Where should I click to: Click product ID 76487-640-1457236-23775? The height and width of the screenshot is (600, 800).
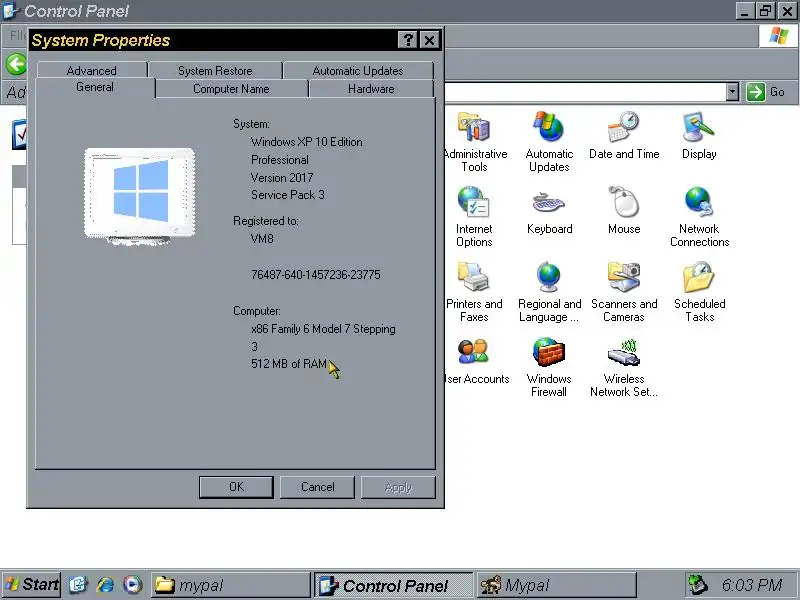[315, 275]
